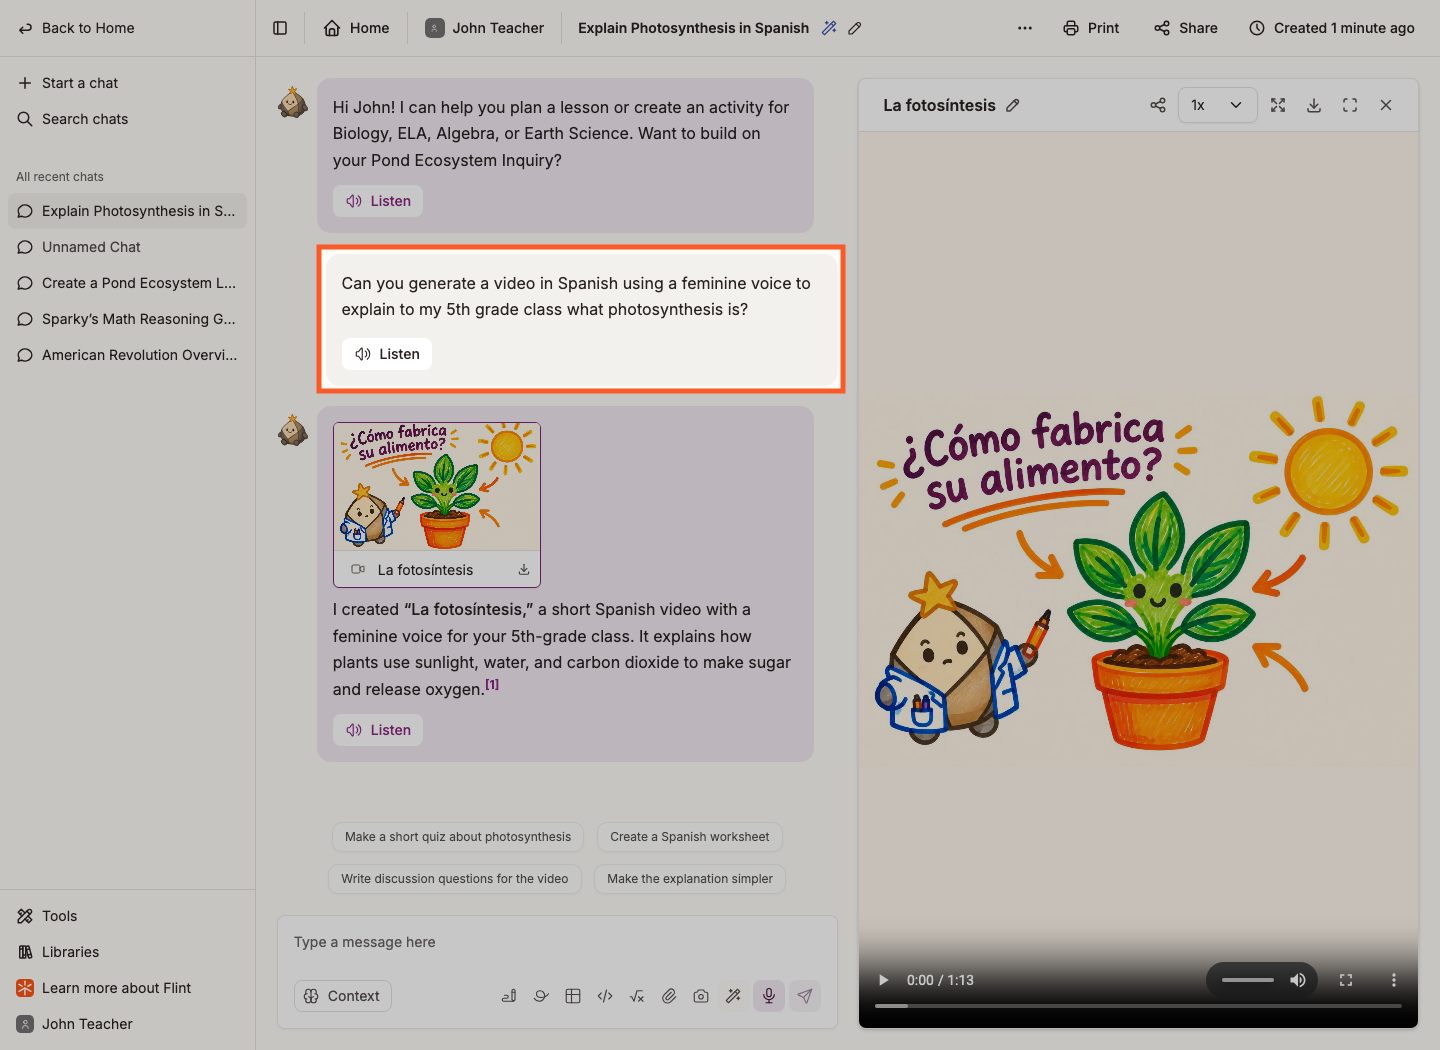
Task: Open Sparky's Math Reasoning chat
Action: (127, 319)
